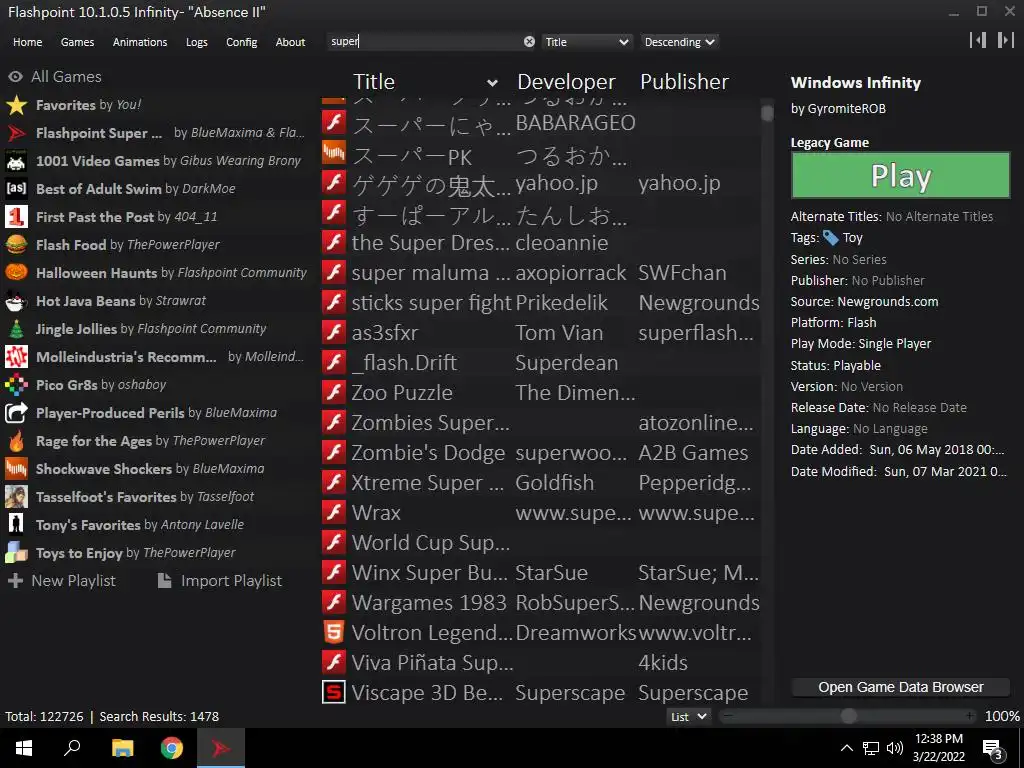This screenshot has width=1024, height=768.
Task: Click the Tony's Favorites playlist icon
Action: click(x=16, y=525)
